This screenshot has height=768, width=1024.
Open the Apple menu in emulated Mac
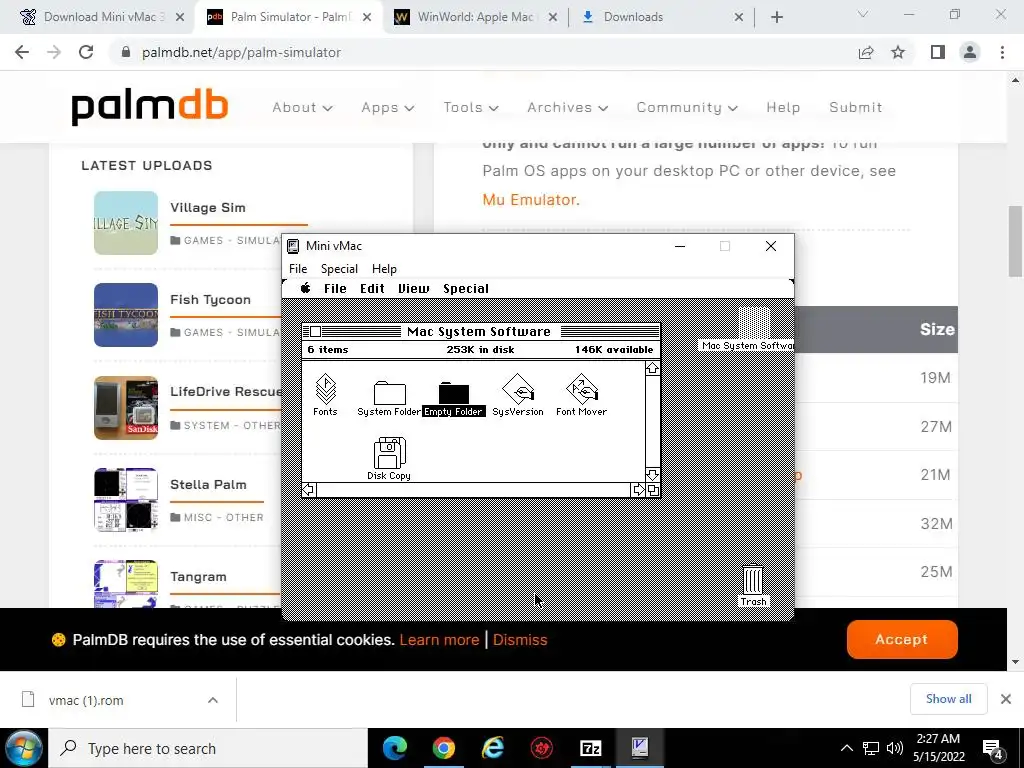pos(305,288)
